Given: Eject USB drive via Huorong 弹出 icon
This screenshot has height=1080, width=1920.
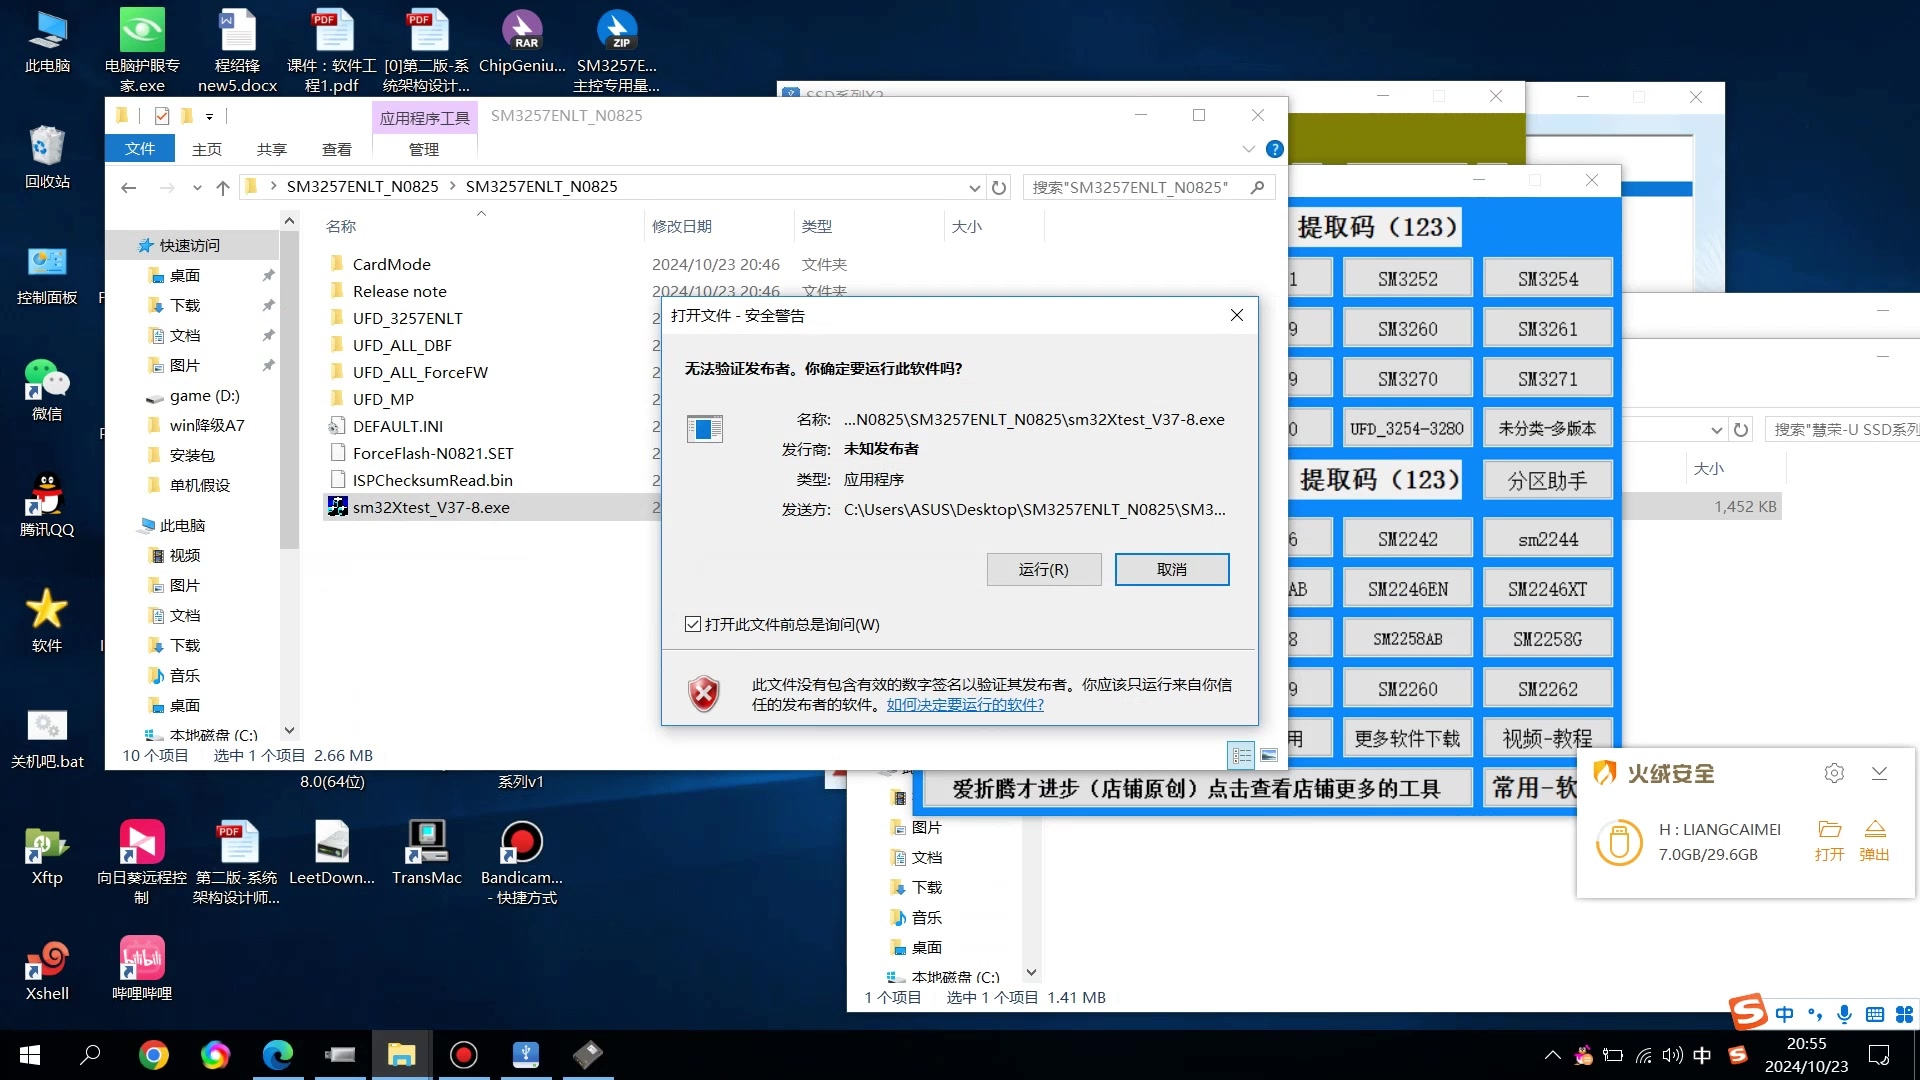Looking at the screenshot, I should 1874,840.
